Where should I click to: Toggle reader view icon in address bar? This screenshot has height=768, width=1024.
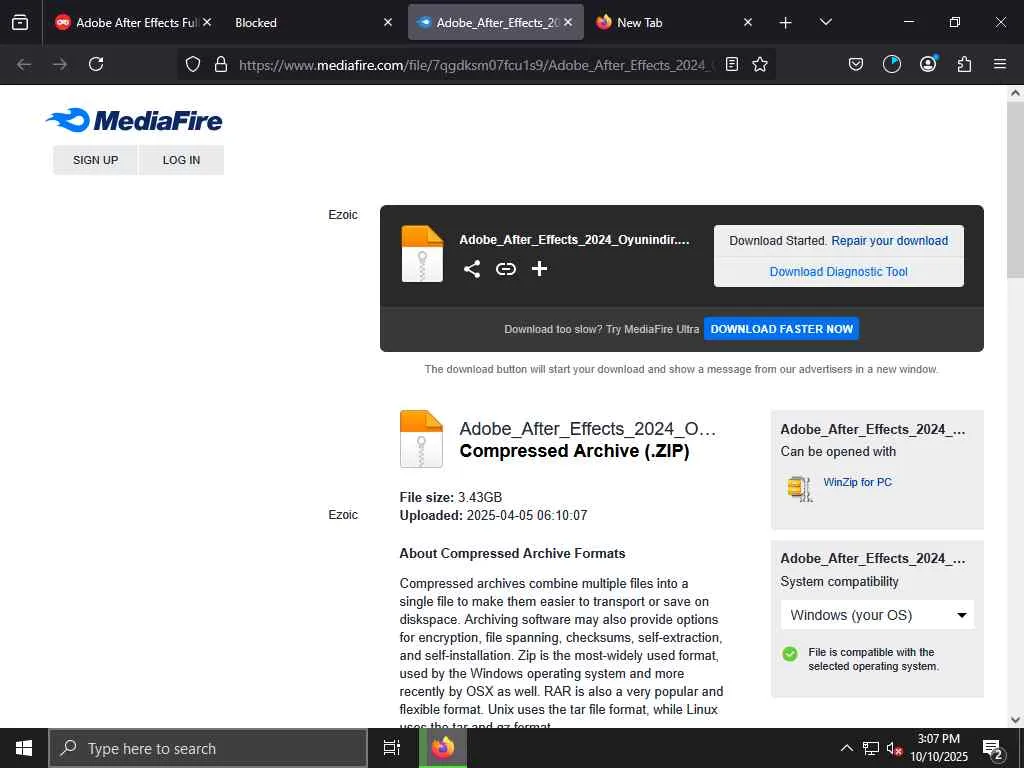pyautogui.click(x=732, y=64)
